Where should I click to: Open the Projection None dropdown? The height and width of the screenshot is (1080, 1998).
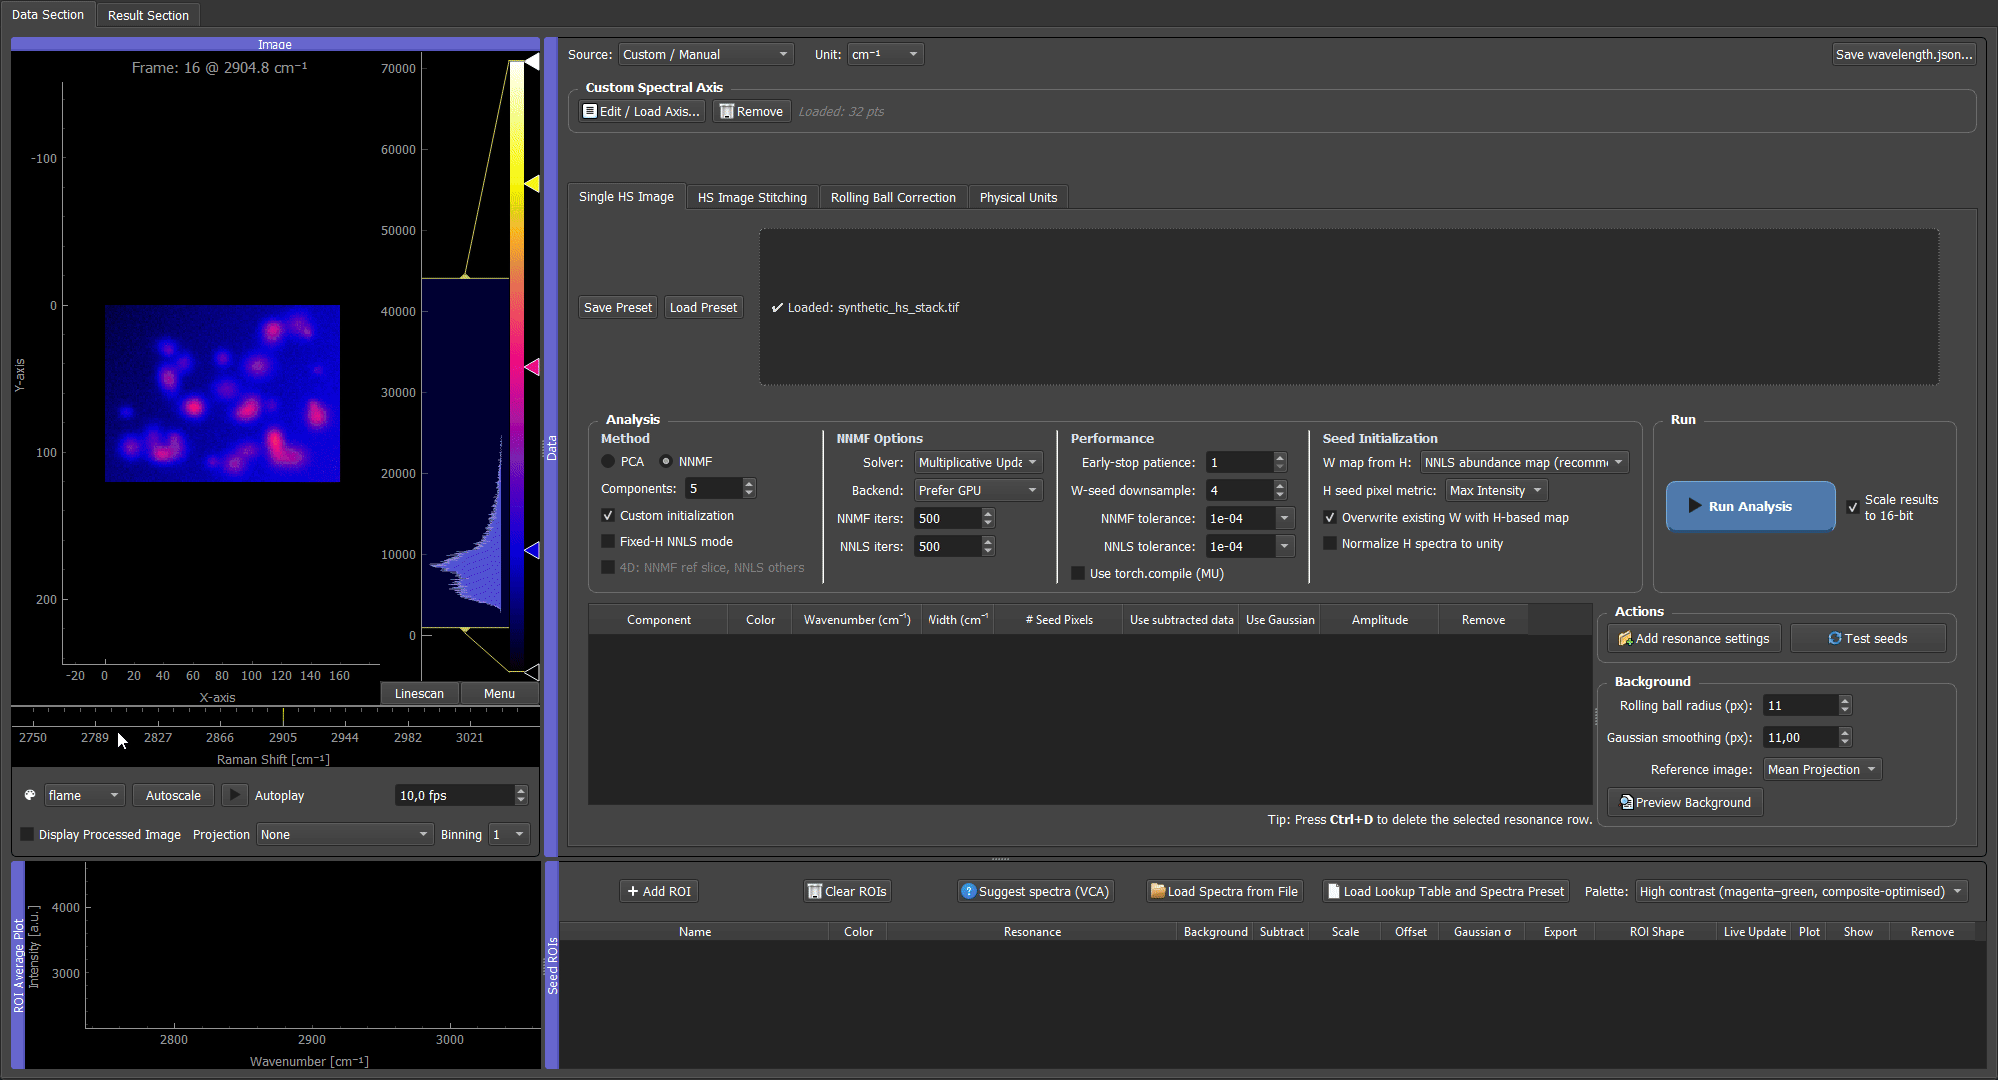(x=344, y=834)
